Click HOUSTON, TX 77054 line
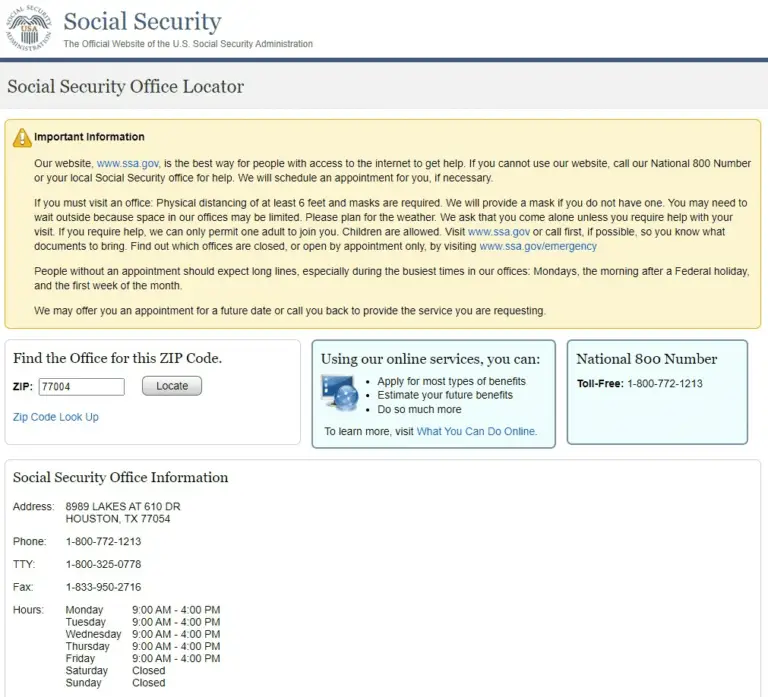The image size is (768, 697). click(x=118, y=519)
